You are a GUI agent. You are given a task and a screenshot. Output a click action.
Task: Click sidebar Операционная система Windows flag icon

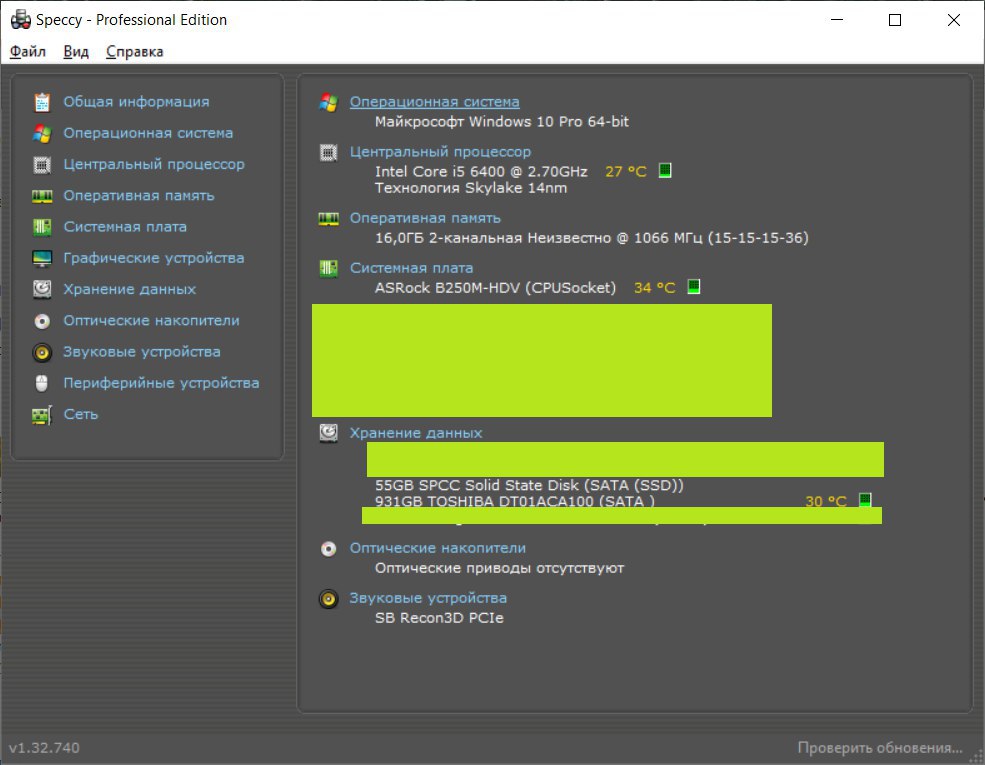pos(42,133)
